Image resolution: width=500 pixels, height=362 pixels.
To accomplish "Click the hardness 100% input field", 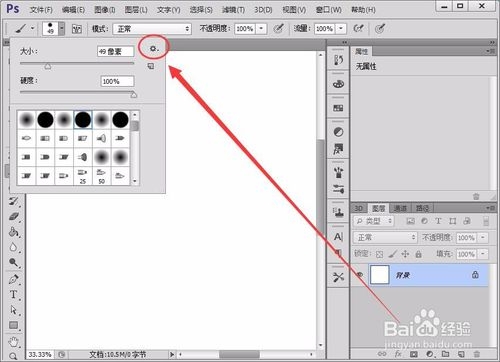I will click(117, 81).
